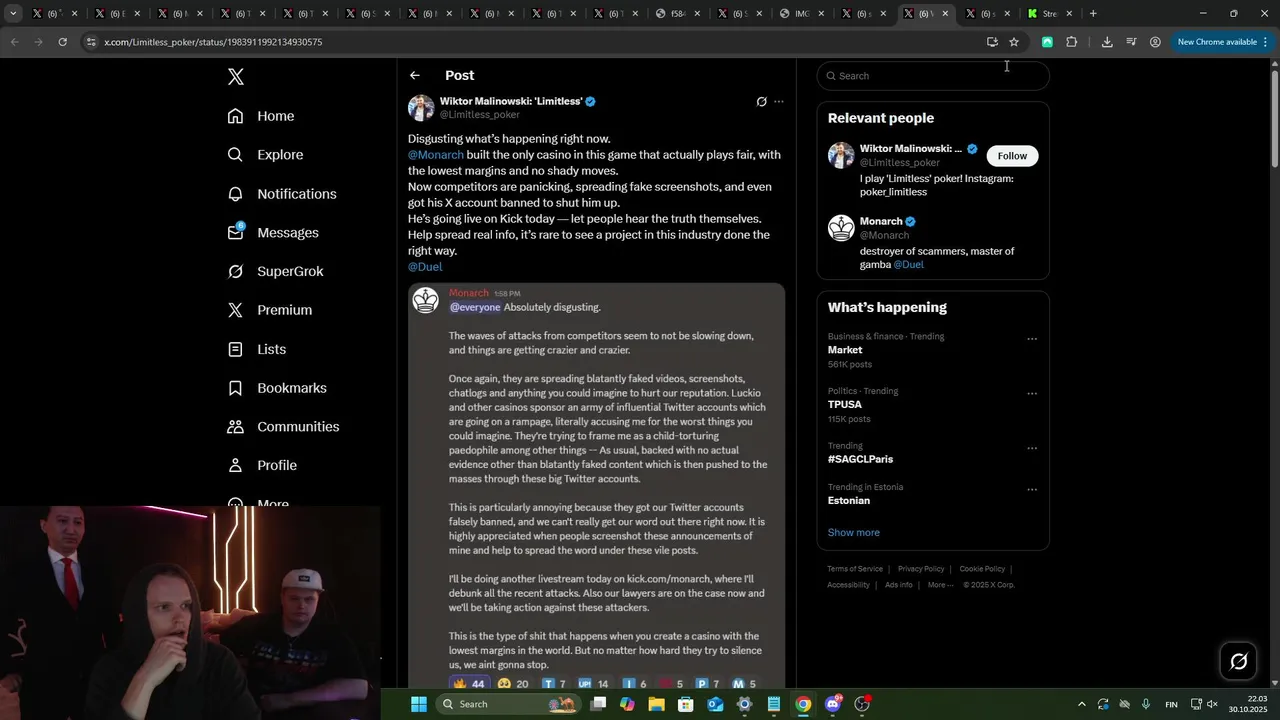Open Chrome downloads icon
1280x720 pixels.
click(x=1107, y=42)
